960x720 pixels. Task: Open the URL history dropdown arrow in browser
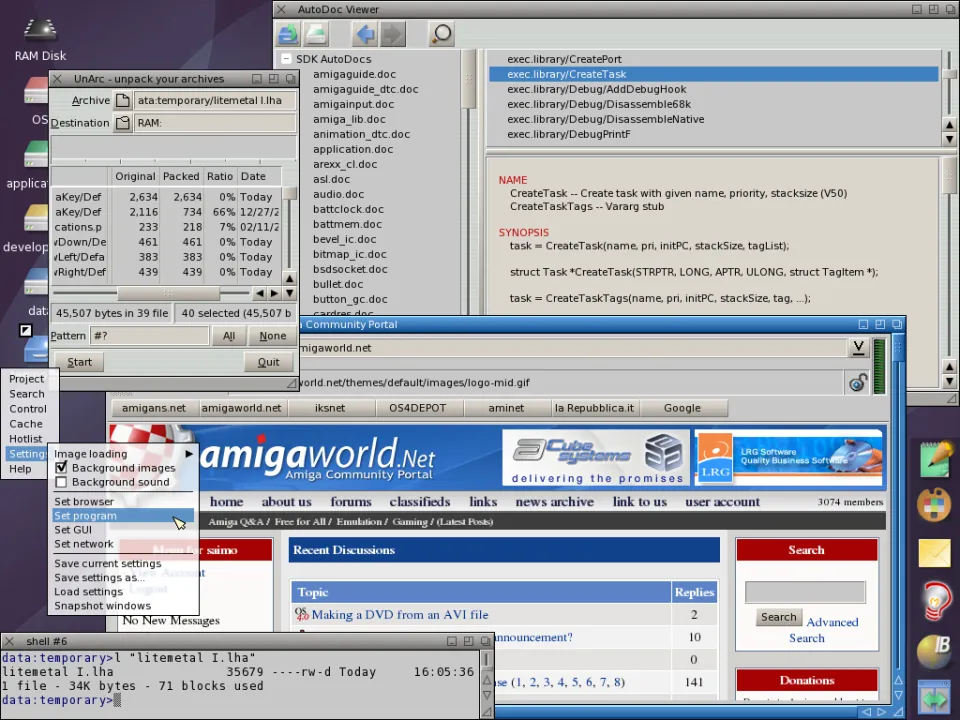(x=858, y=348)
